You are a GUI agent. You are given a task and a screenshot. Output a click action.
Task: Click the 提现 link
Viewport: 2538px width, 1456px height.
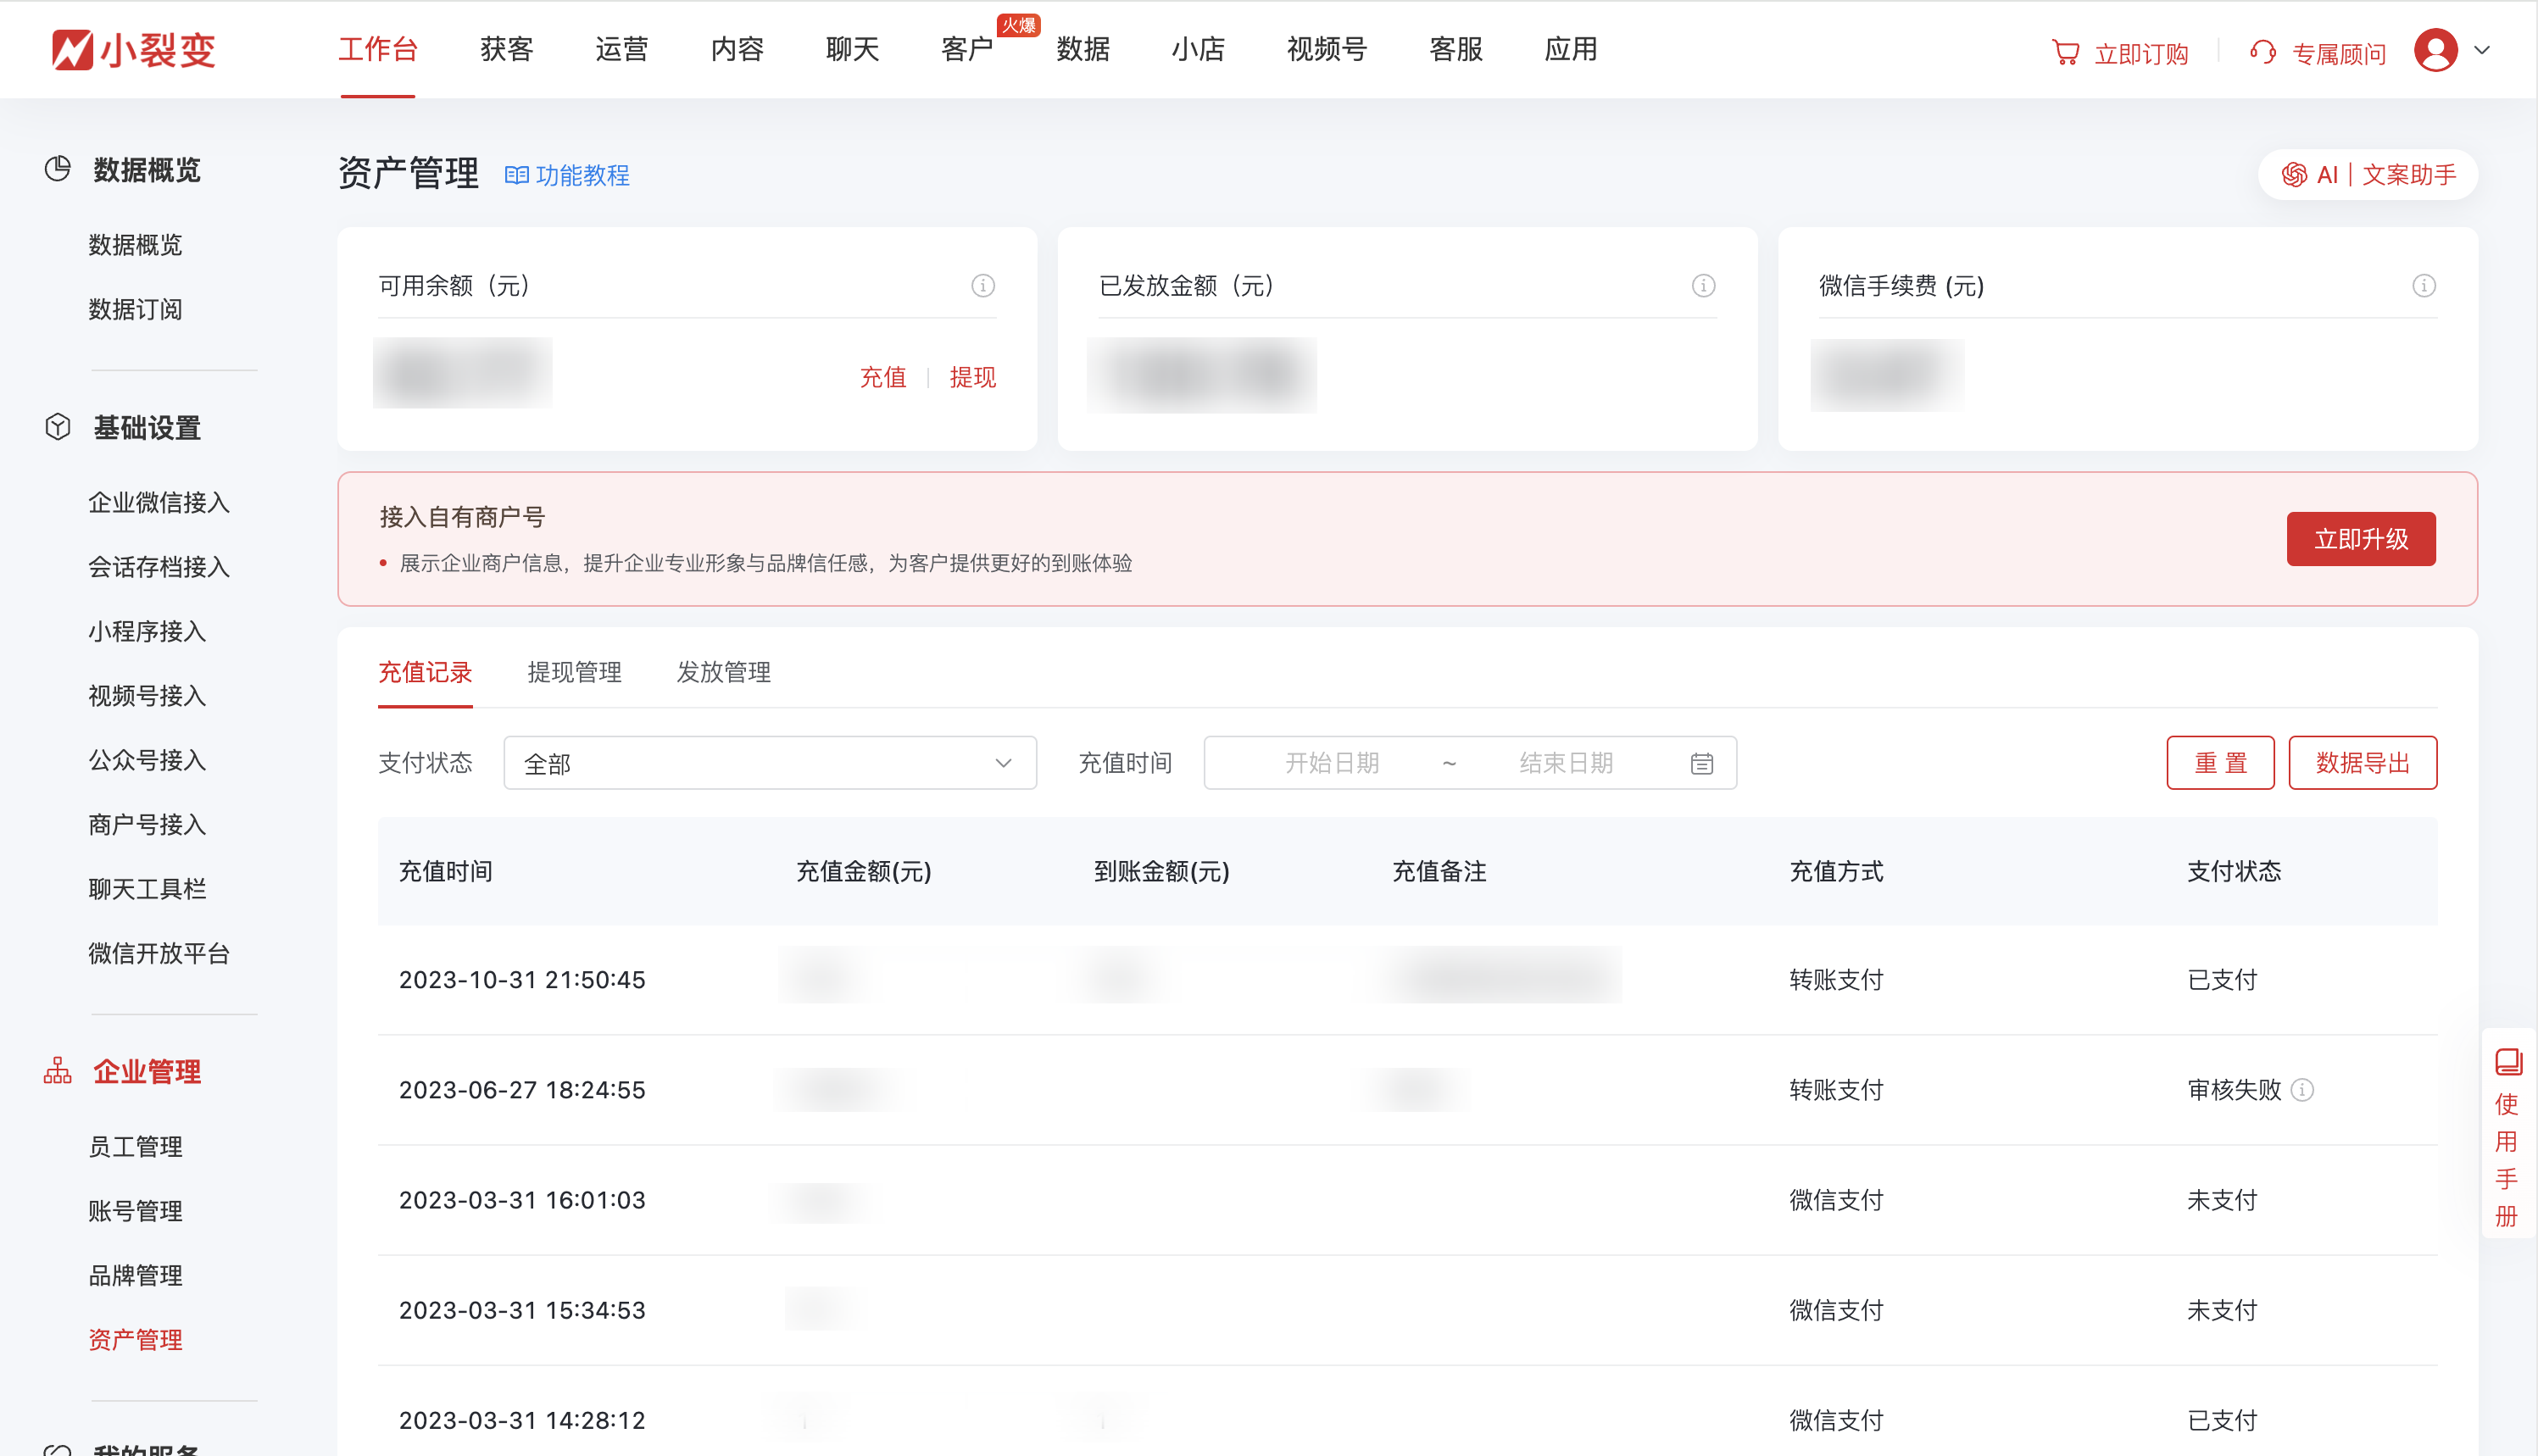(x=973, y=378)
